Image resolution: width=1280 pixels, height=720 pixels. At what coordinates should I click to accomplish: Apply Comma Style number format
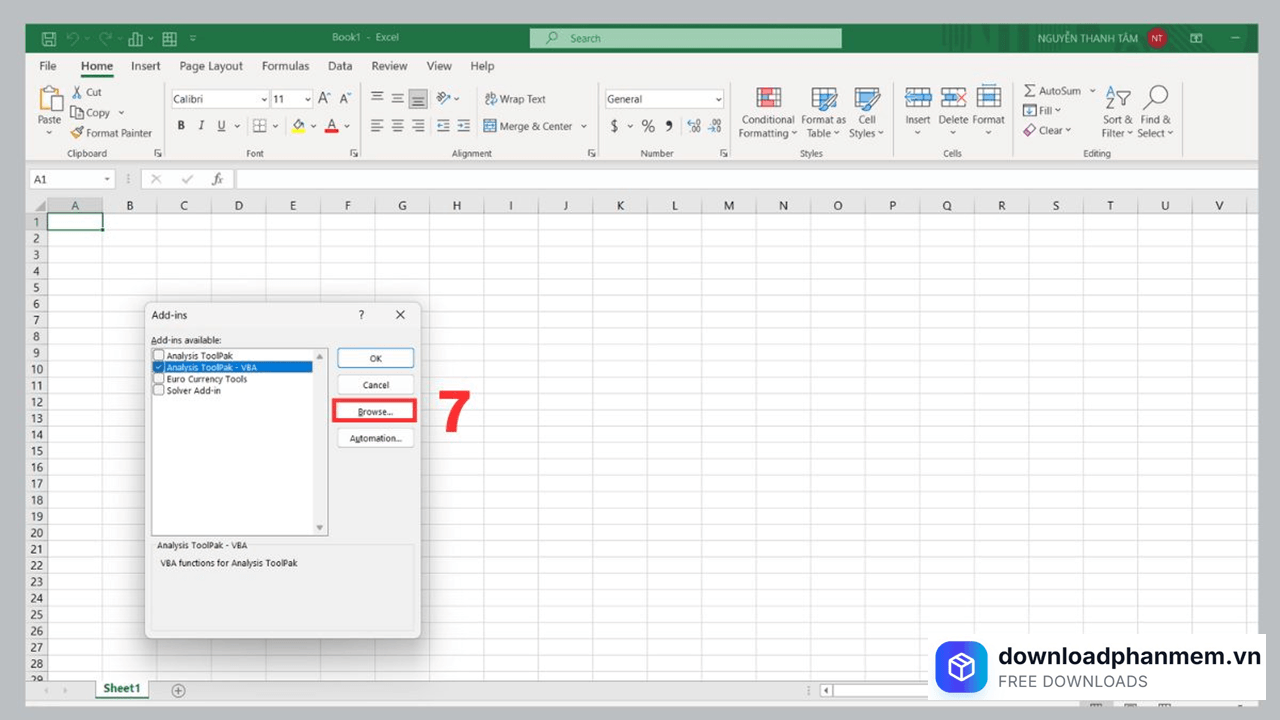click(x=669, y=126)
